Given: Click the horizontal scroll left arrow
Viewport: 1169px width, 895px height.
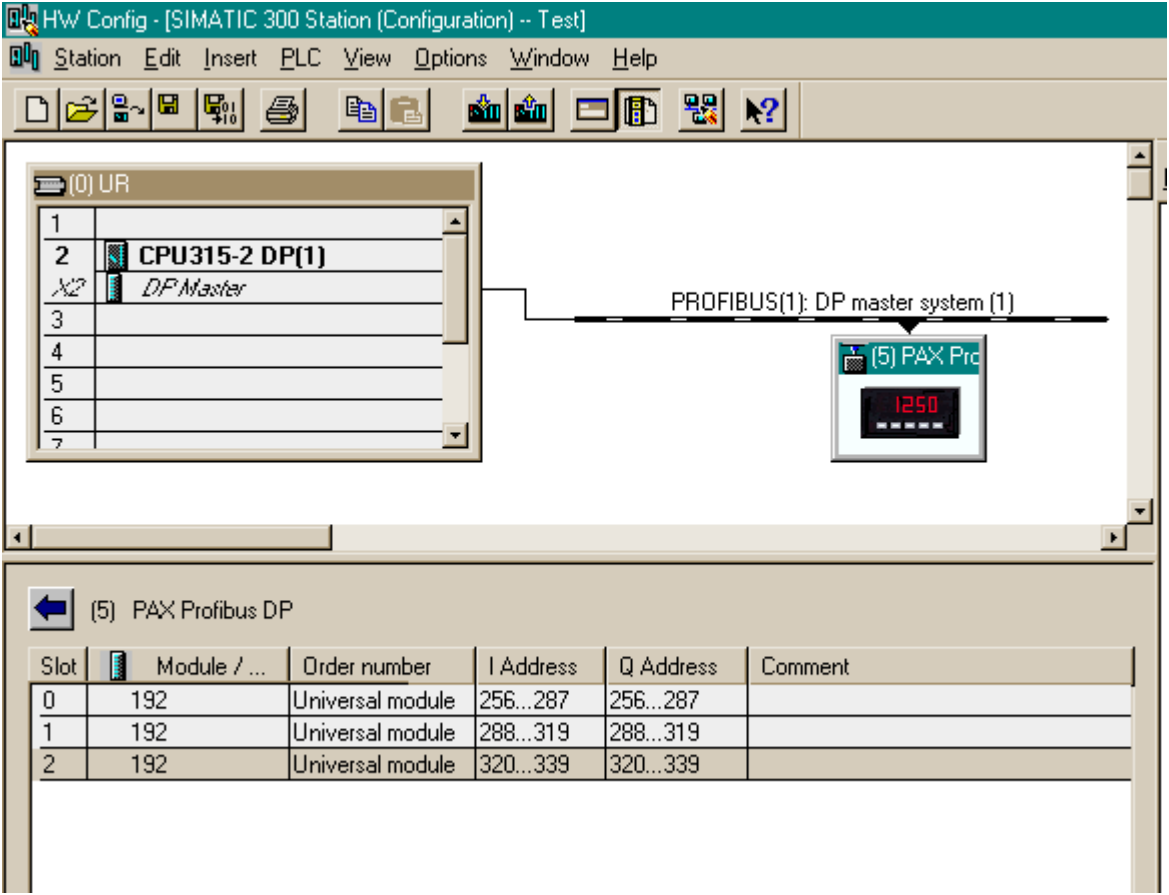Looking at the screenshot, I should click(18, 536).
